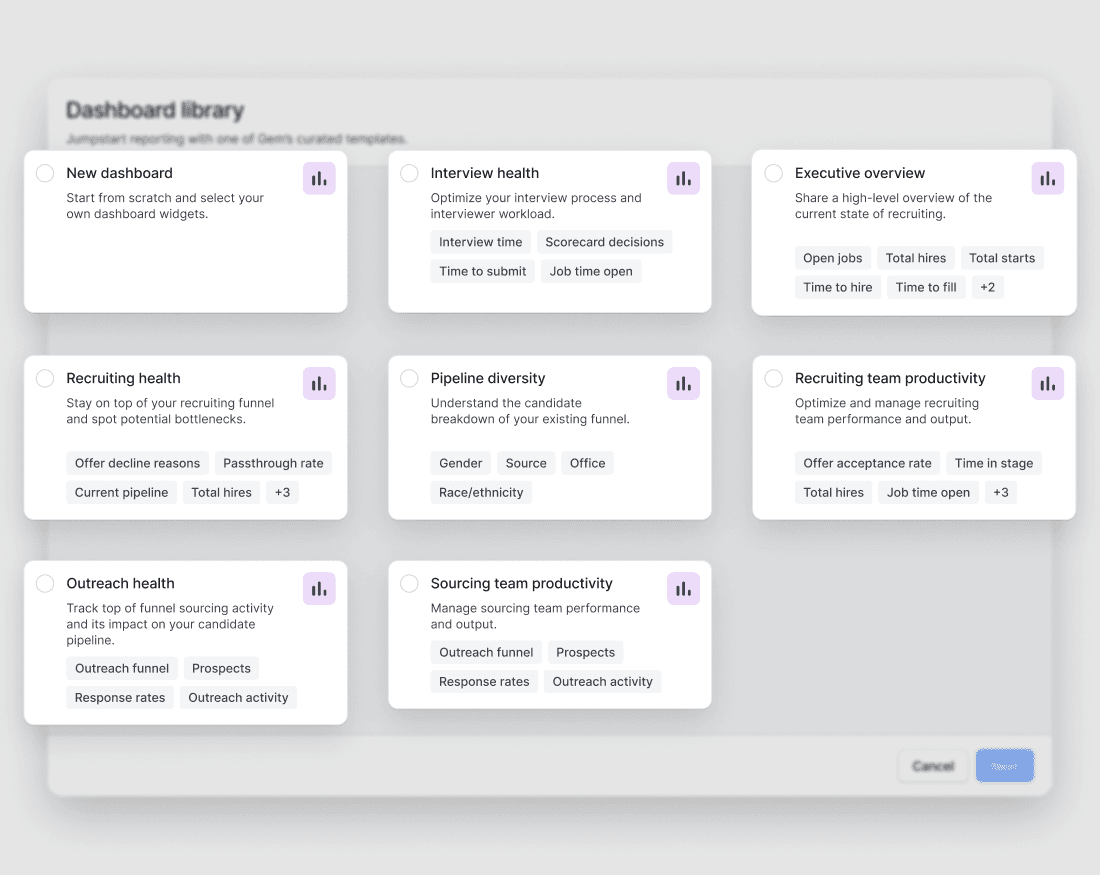
Task: Click the chart icon on Recruiting team productivity
Action: [1047, 383]
